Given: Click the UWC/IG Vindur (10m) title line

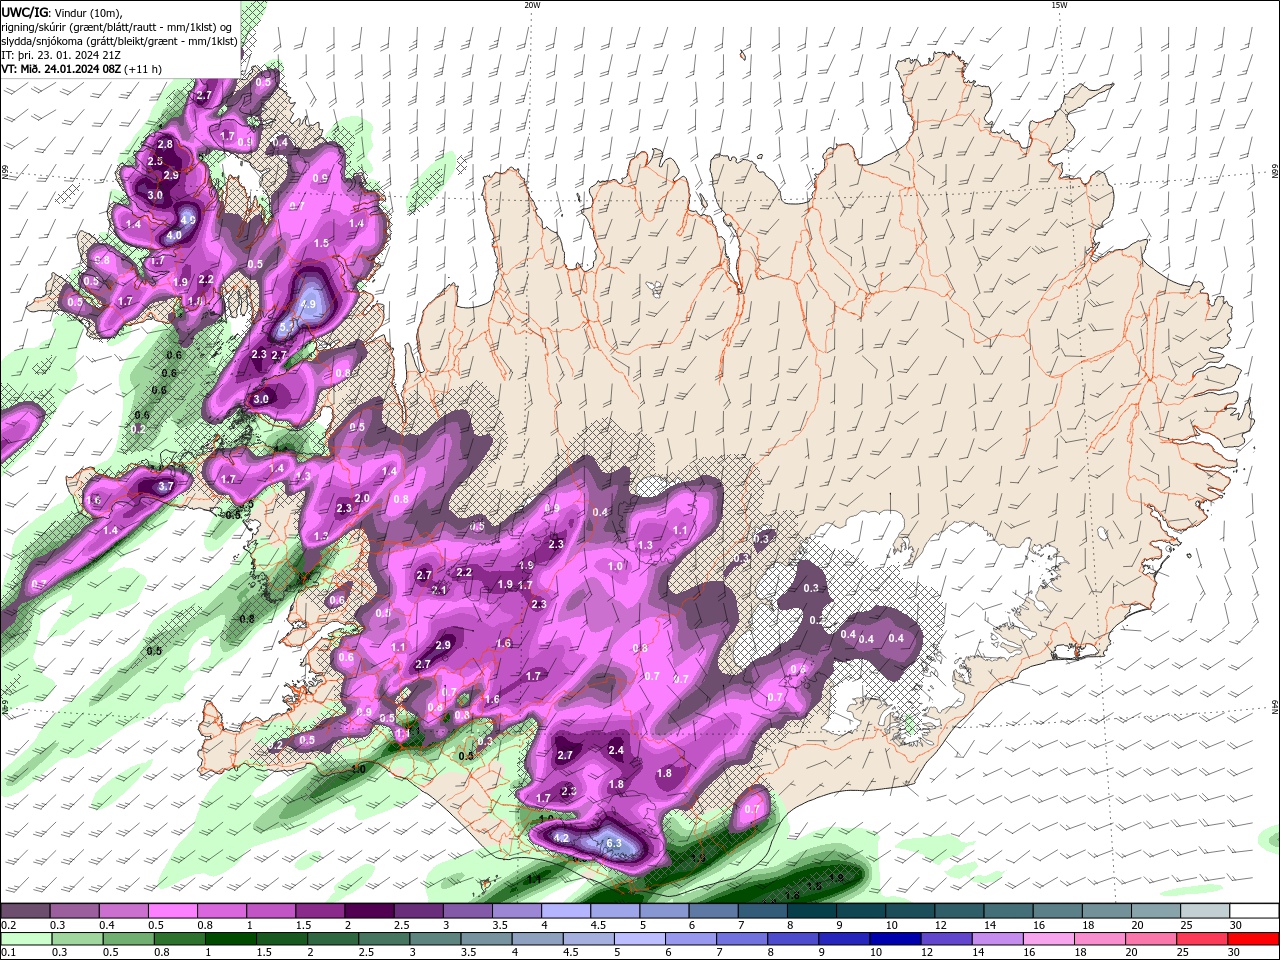Looking at the screenshot, I should [61, 12].
